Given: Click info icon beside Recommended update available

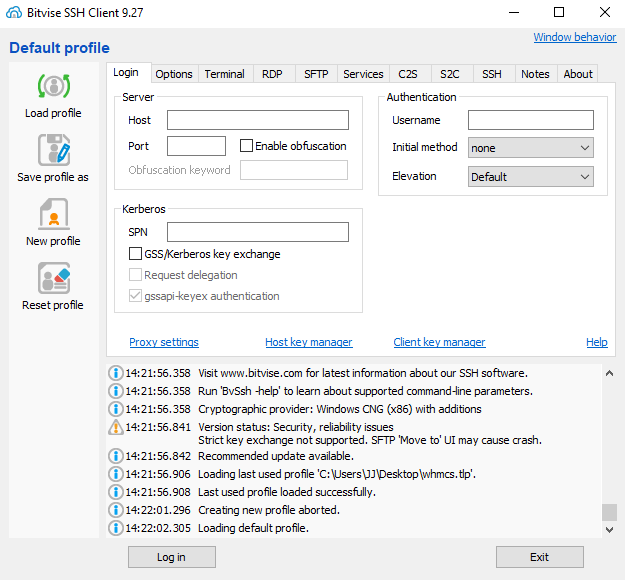Looking at the screenshot, I should tap(116, 456).
